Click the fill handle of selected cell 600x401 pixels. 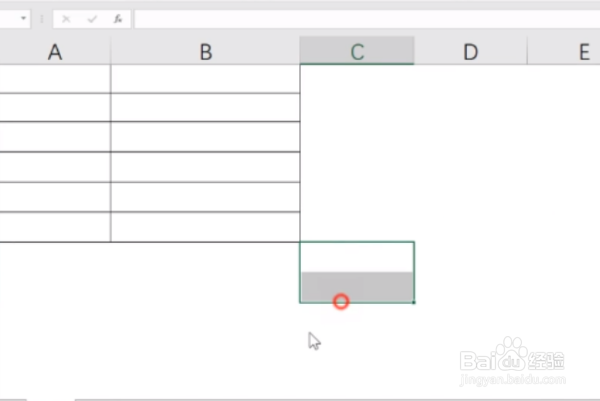click(x=414, y=303)
